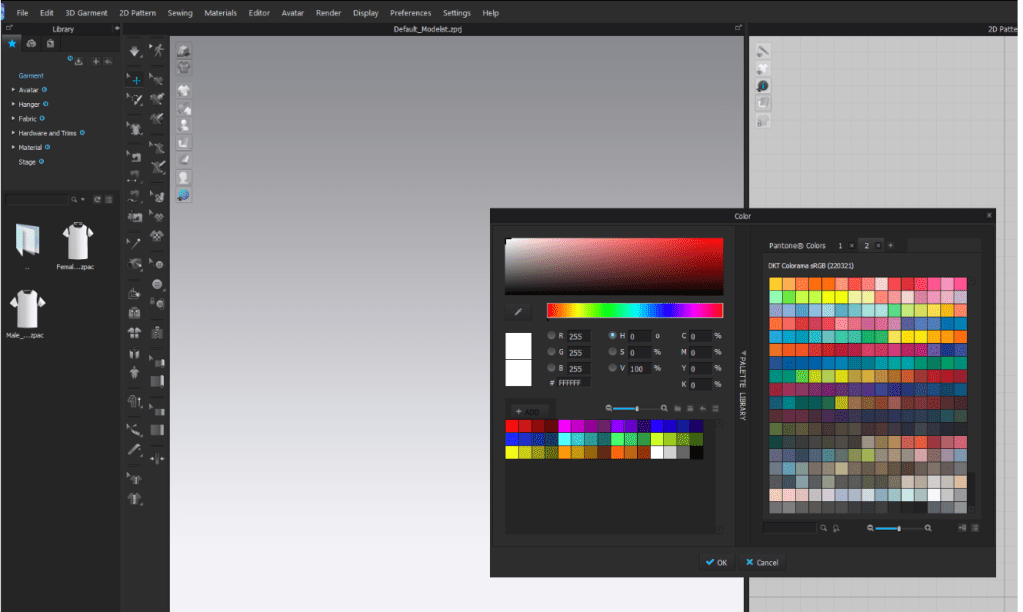1023x612 pixels.
Task: Click the rainbow hue slider bar
Action: 634,311
